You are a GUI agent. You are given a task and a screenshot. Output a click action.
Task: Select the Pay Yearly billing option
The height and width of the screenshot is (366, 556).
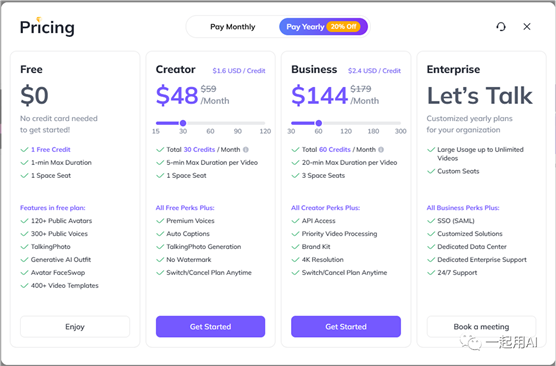pos(305,27)
